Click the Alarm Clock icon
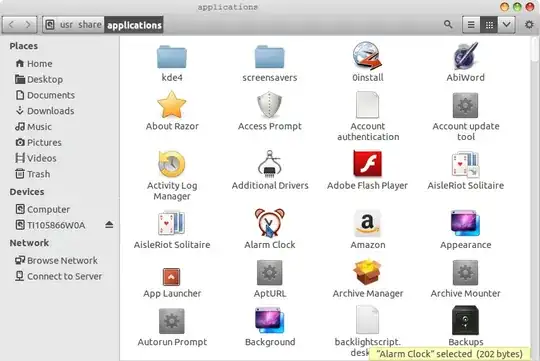Screen dimensions: 540x361 pos(270,223)
